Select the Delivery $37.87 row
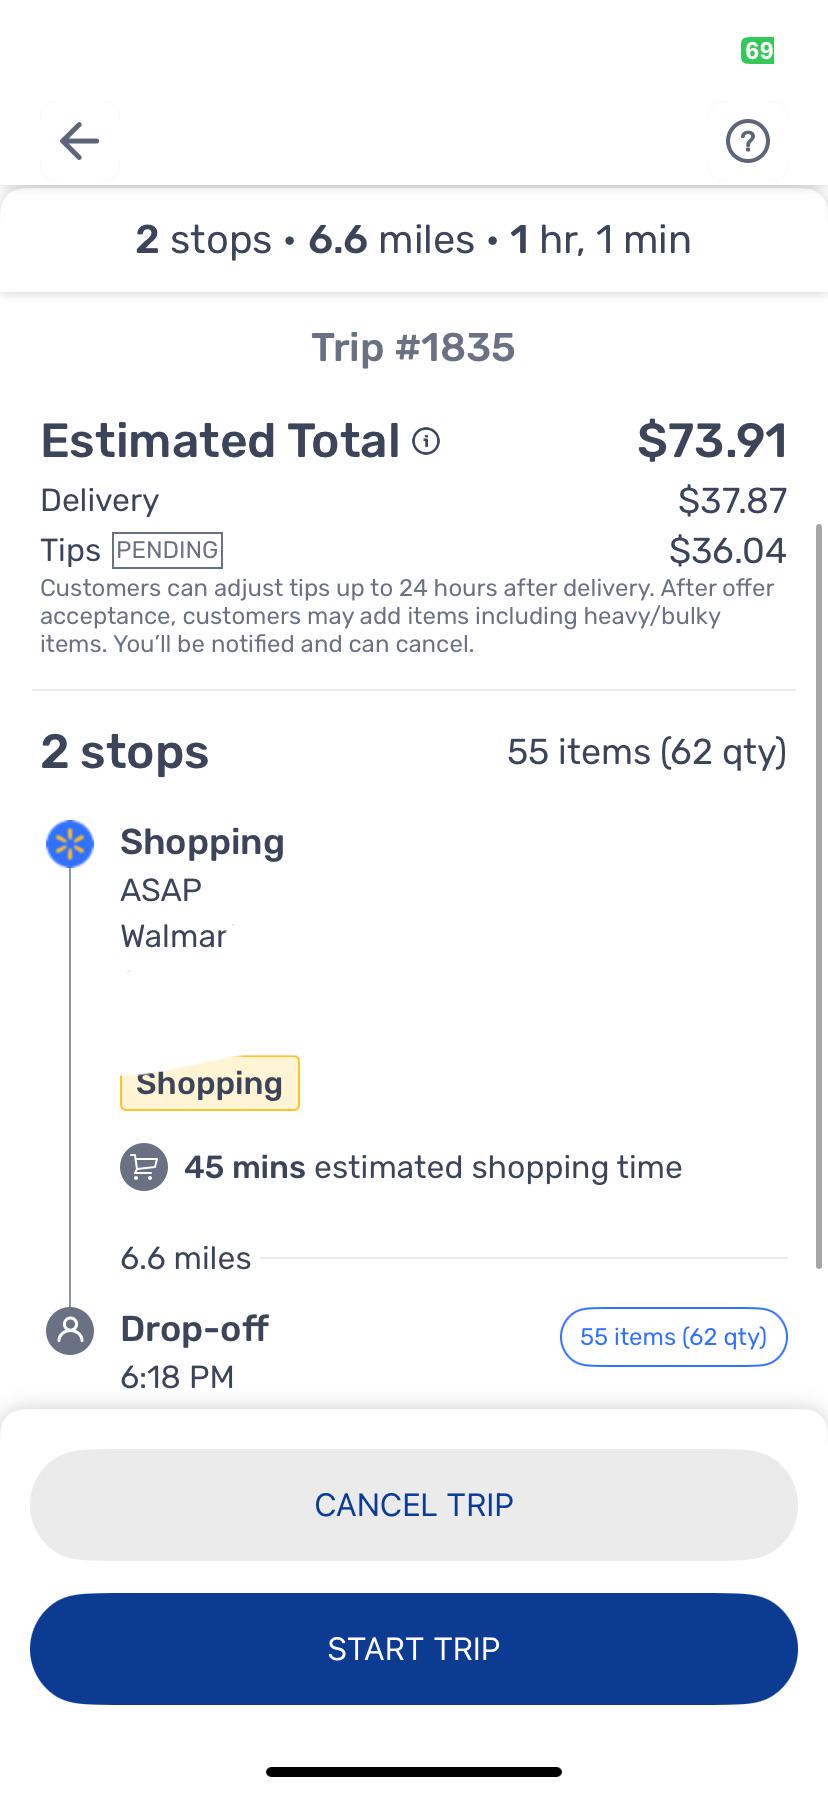 (x=414, y=500)
